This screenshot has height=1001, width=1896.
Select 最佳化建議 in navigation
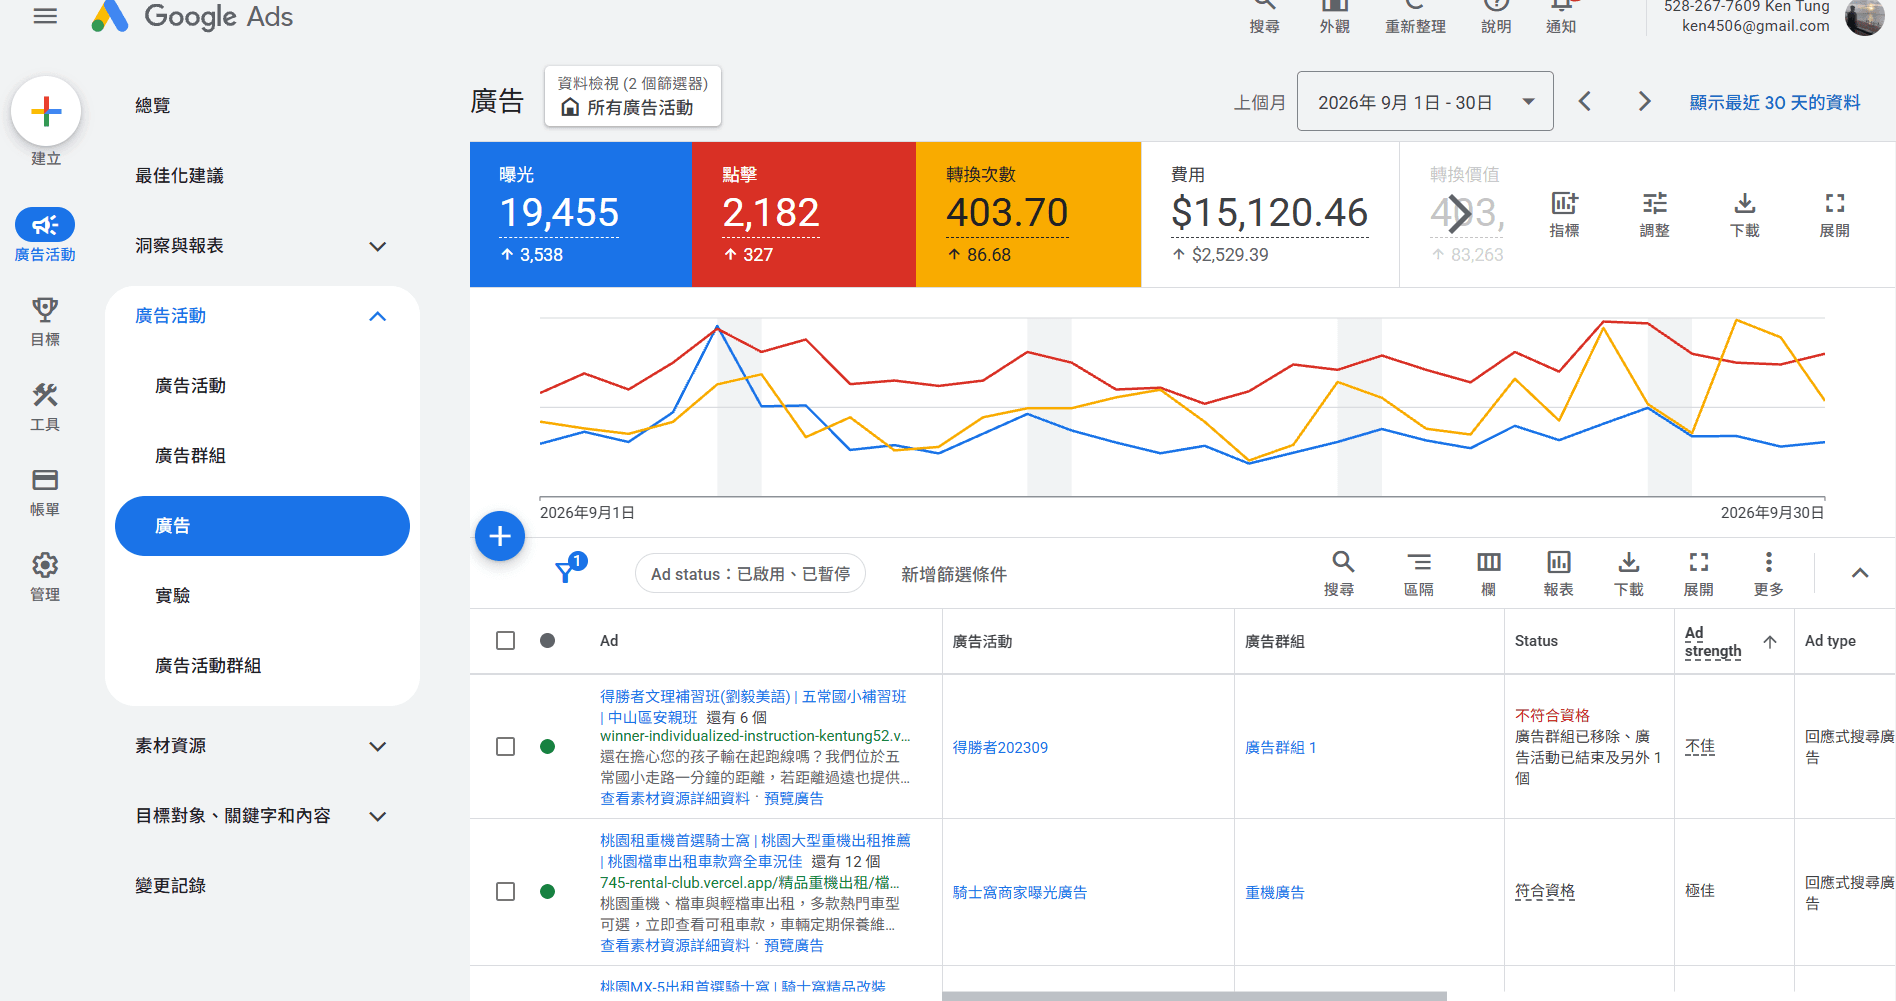(x=179, y=176)
